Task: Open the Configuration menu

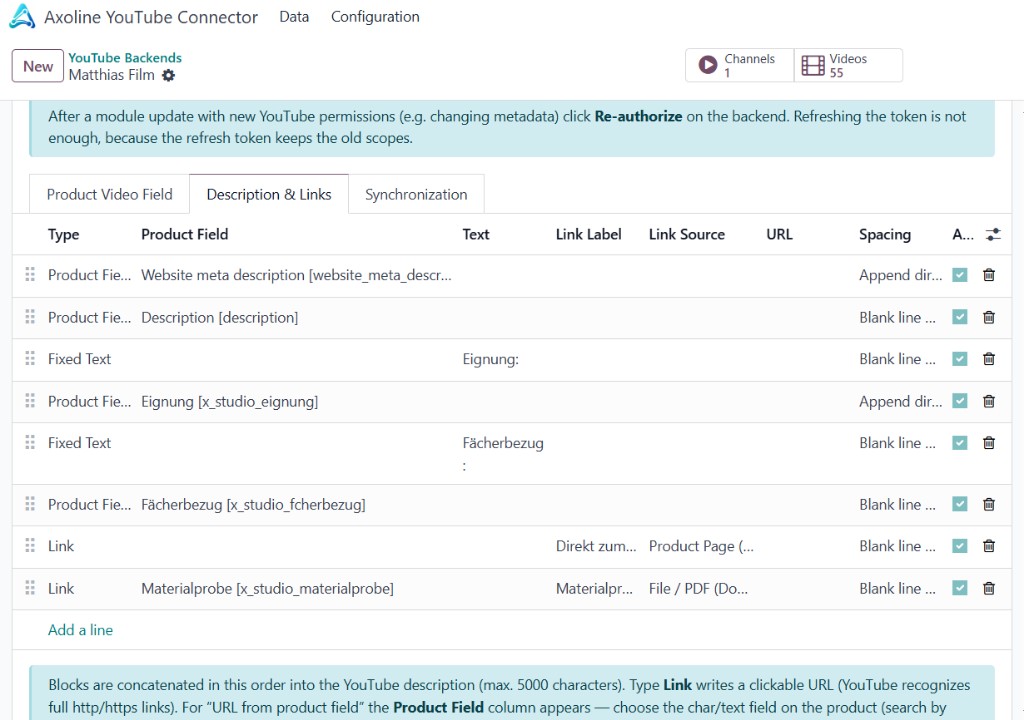Action: click(x=375, y=17)
